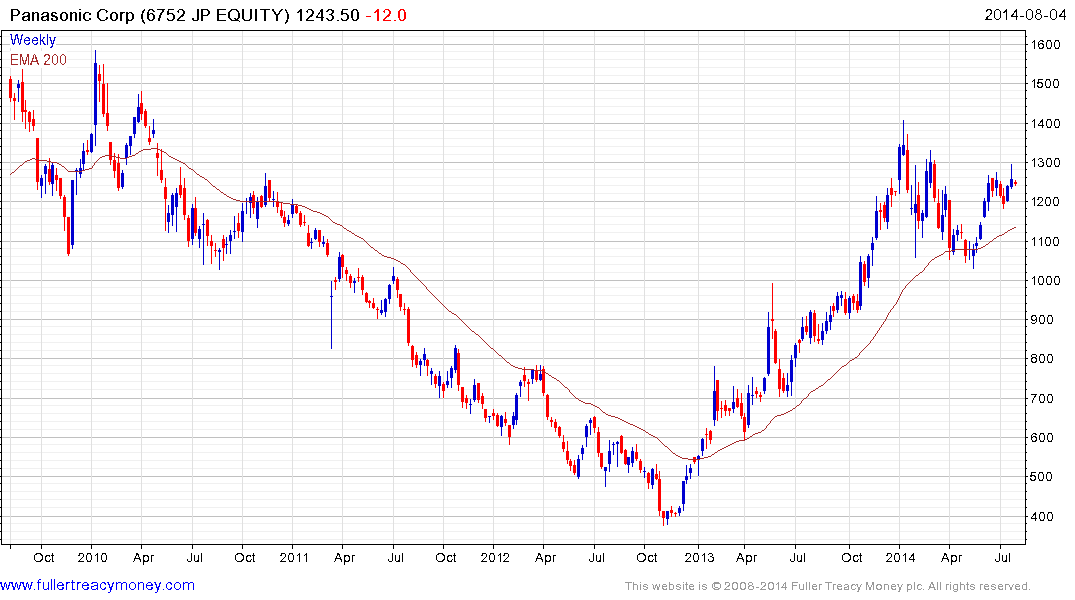The width and height of the screenshot is (1075, 600).
Task: Click the www.fullertreacymoney.com link
Action: (97, 585)
